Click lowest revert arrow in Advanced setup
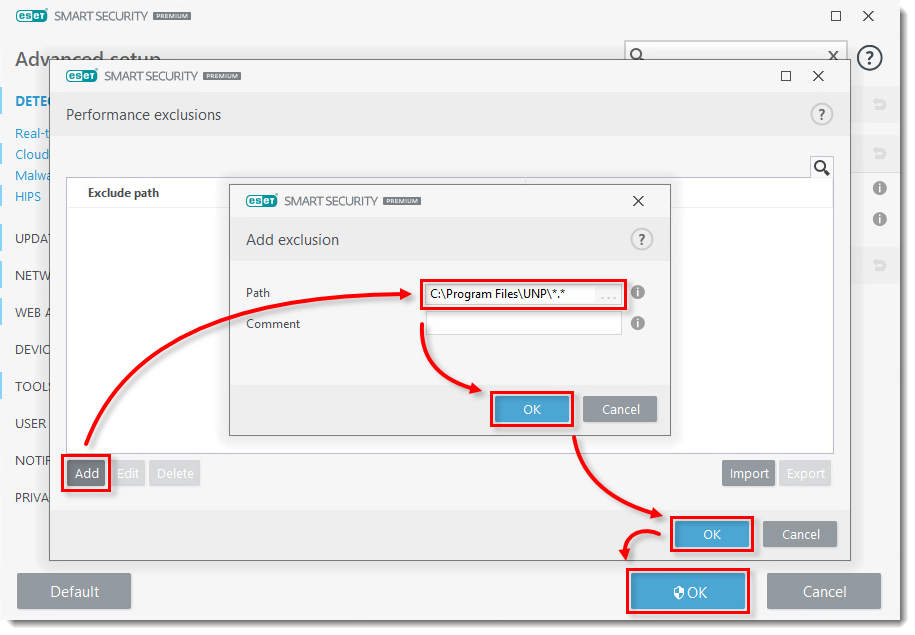Image resolution: width=915 pixels, height=635 pixels. (x=879, y=265)
